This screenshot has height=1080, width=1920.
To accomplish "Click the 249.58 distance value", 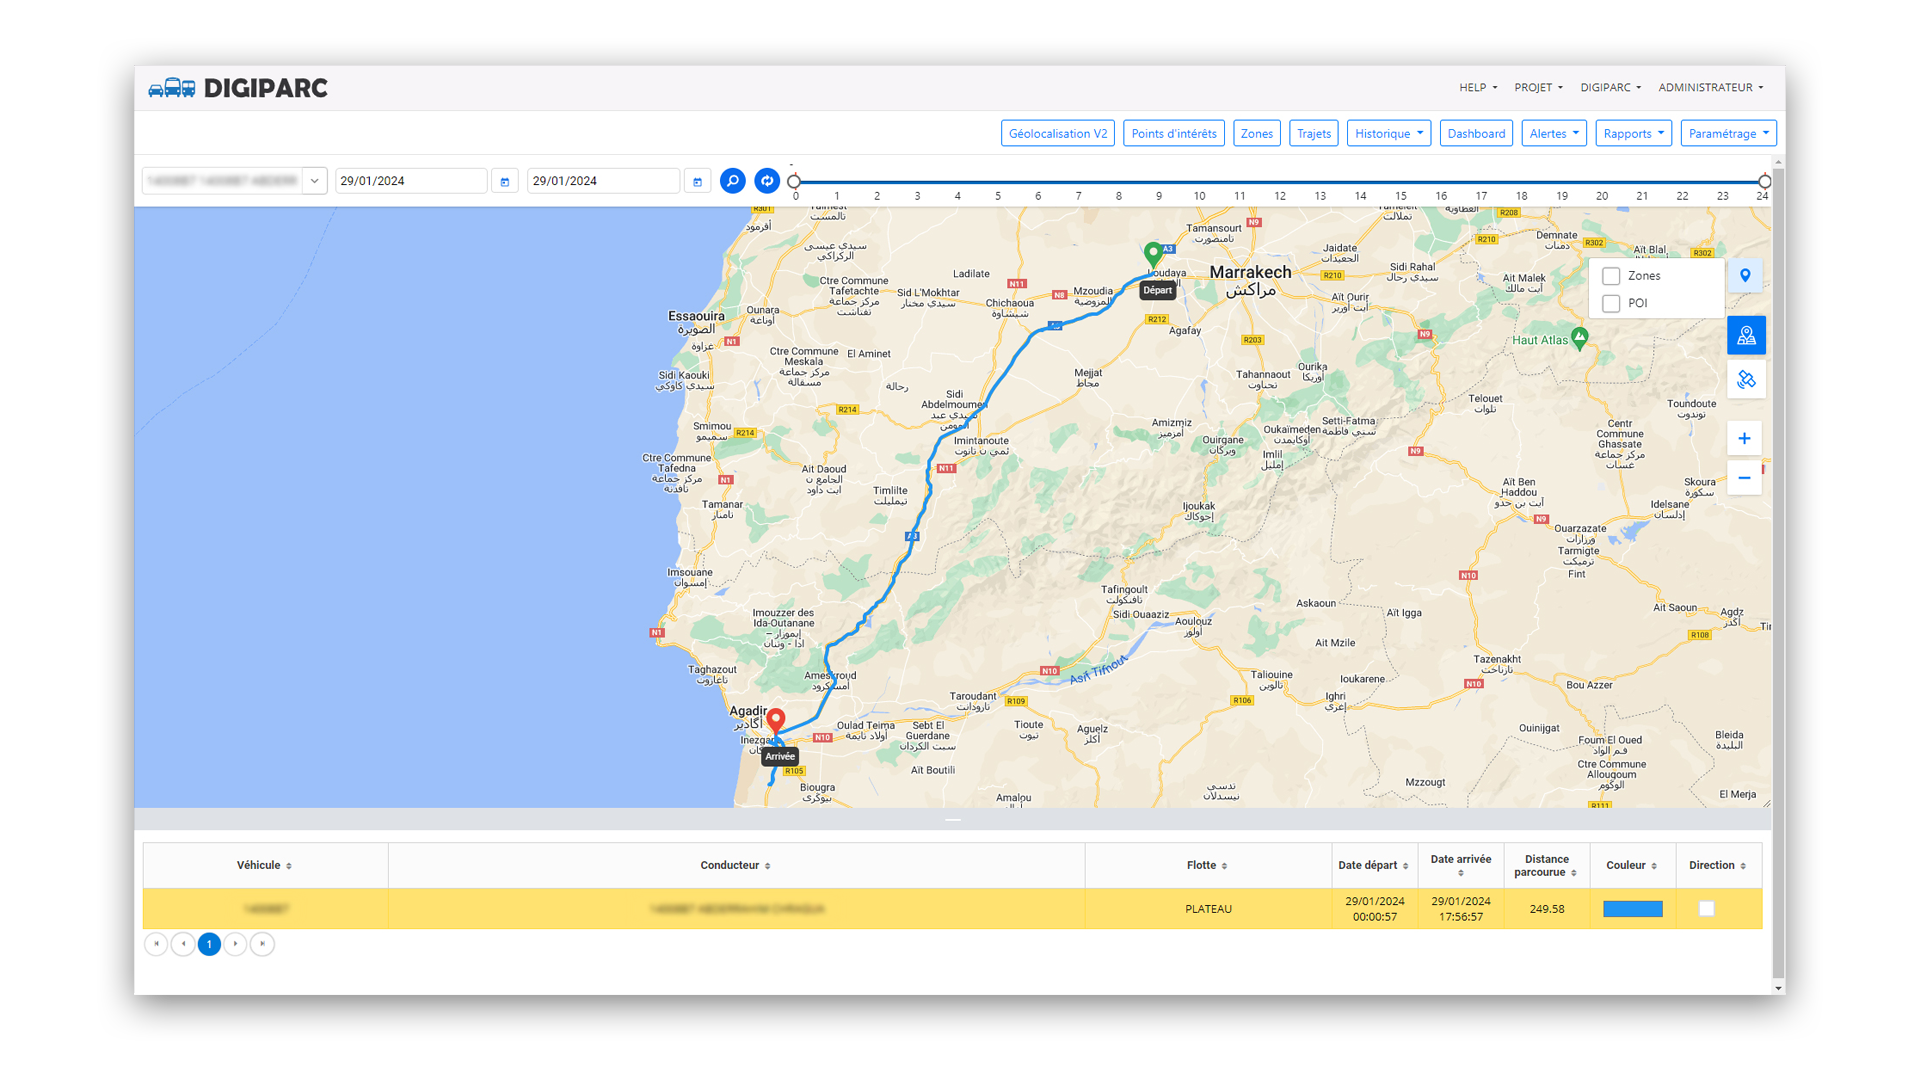I will 1547,909.
